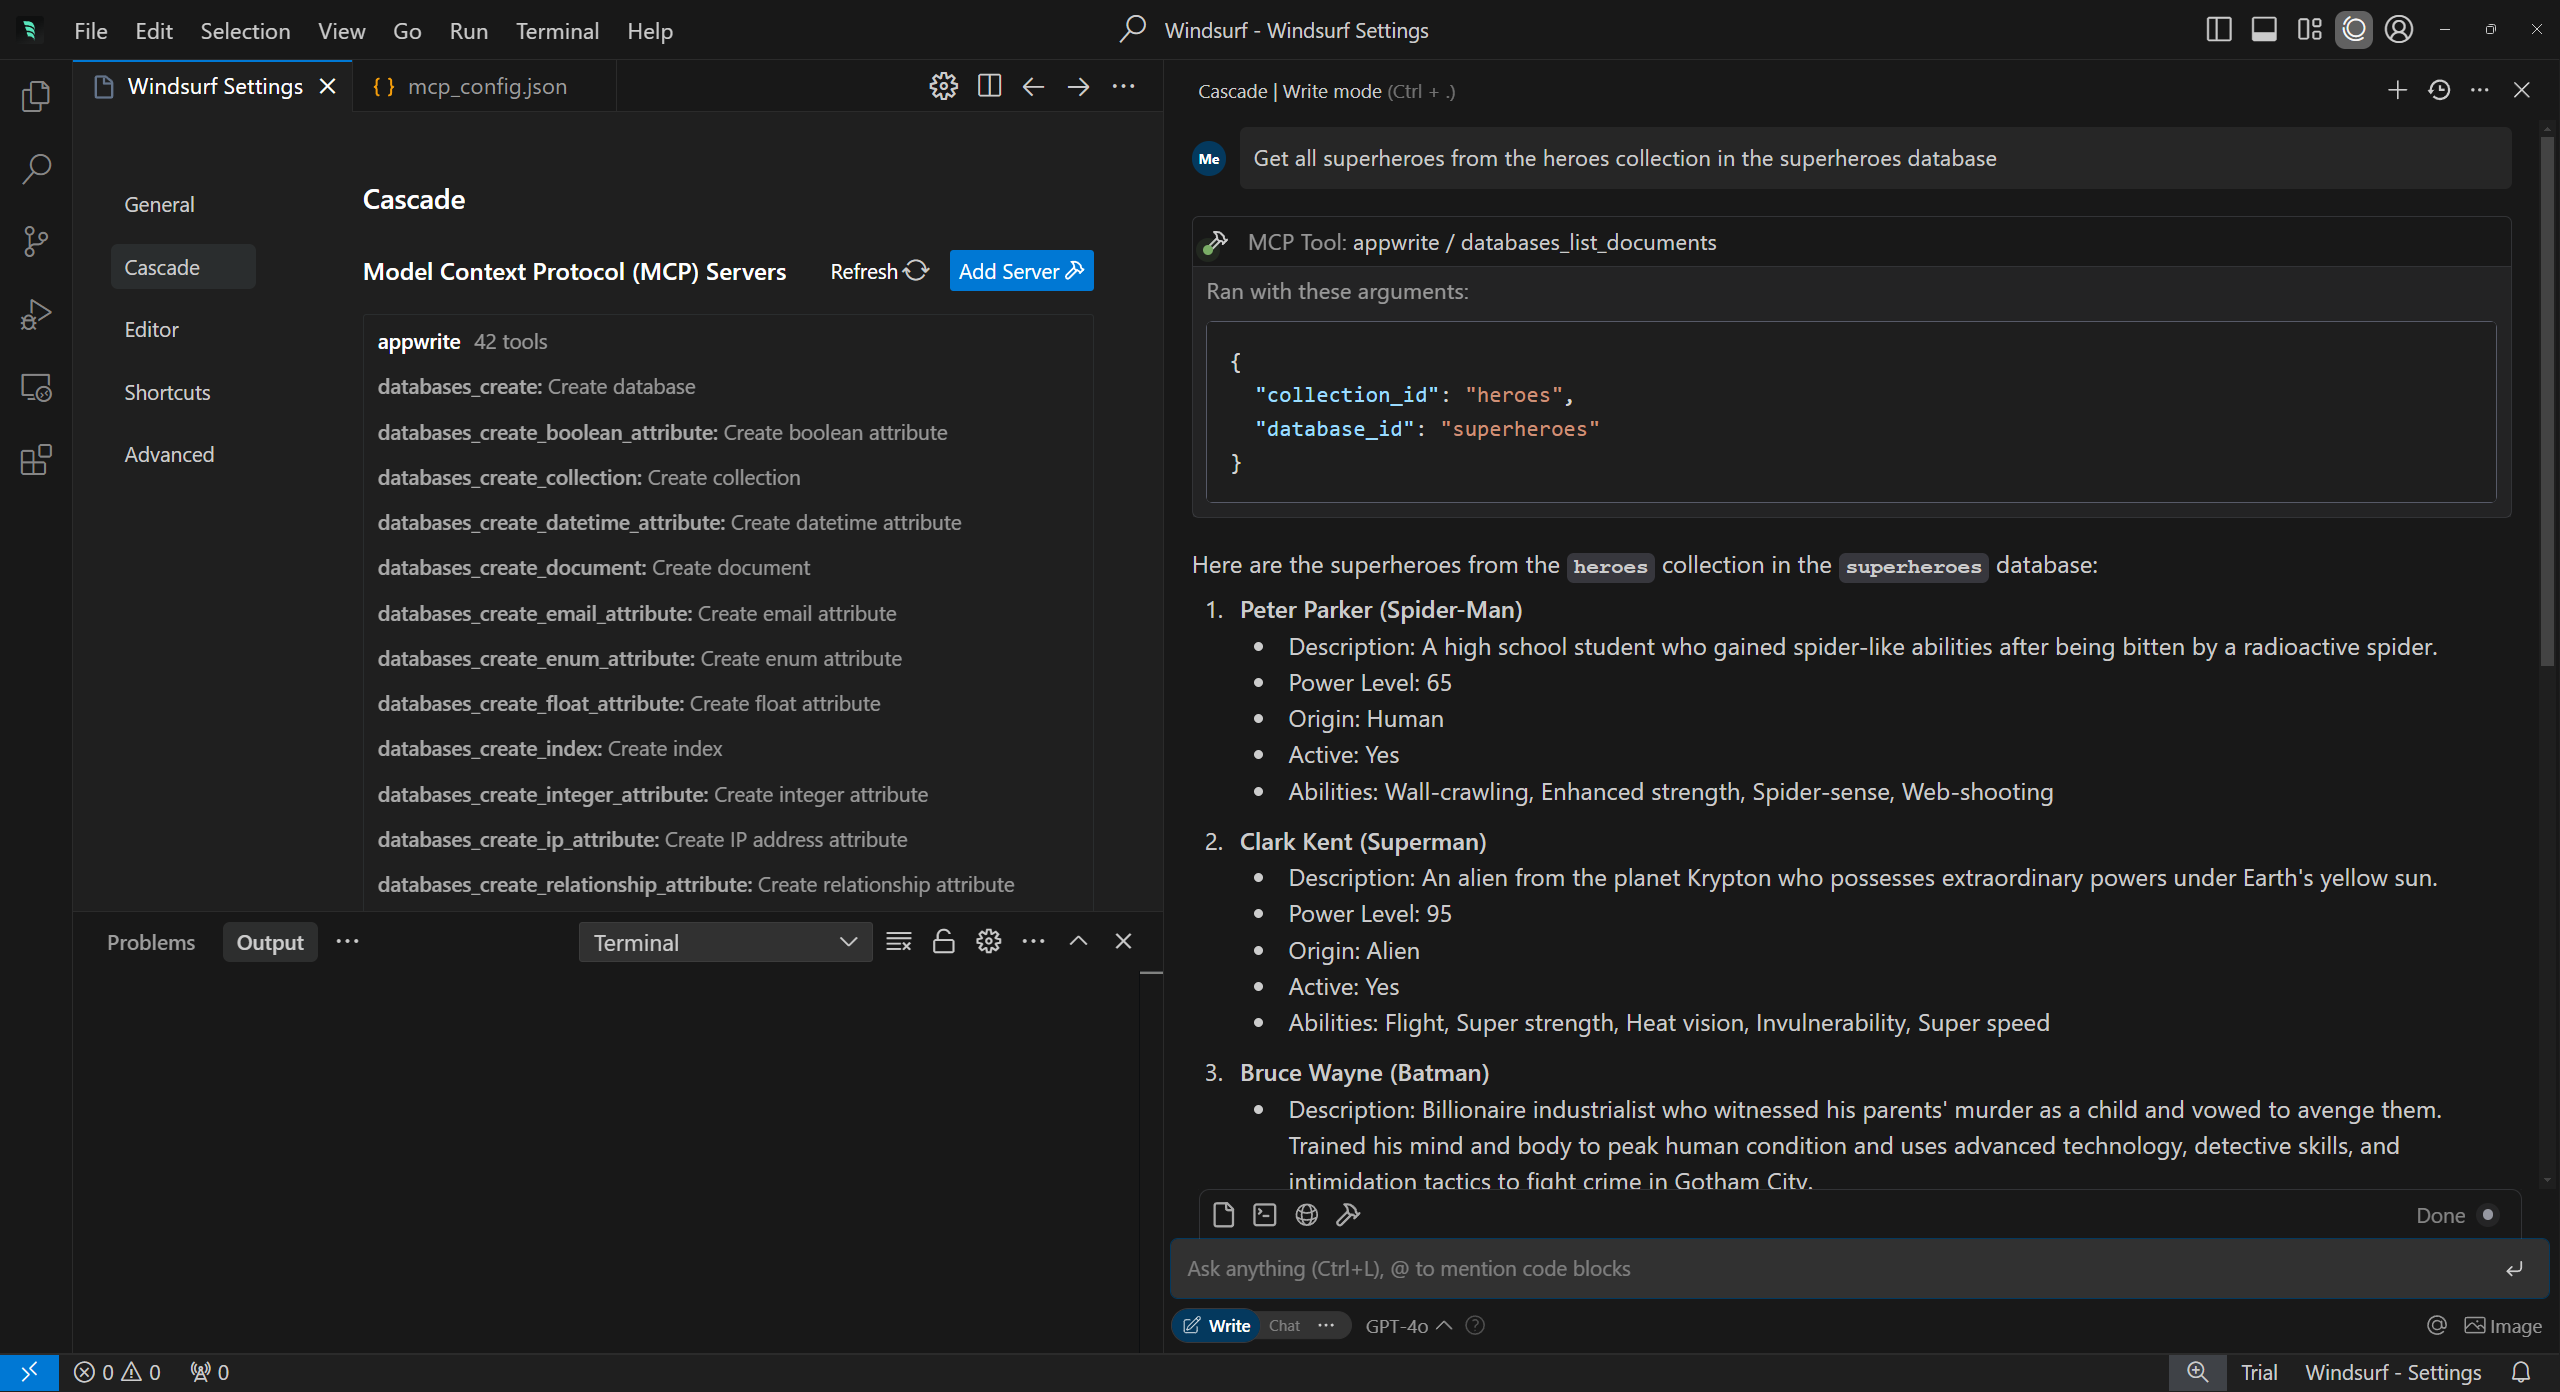Screen dimensions: 2560x1392
Task: Toggle the output scroll lock icon
Action: (x=943, y=942)
